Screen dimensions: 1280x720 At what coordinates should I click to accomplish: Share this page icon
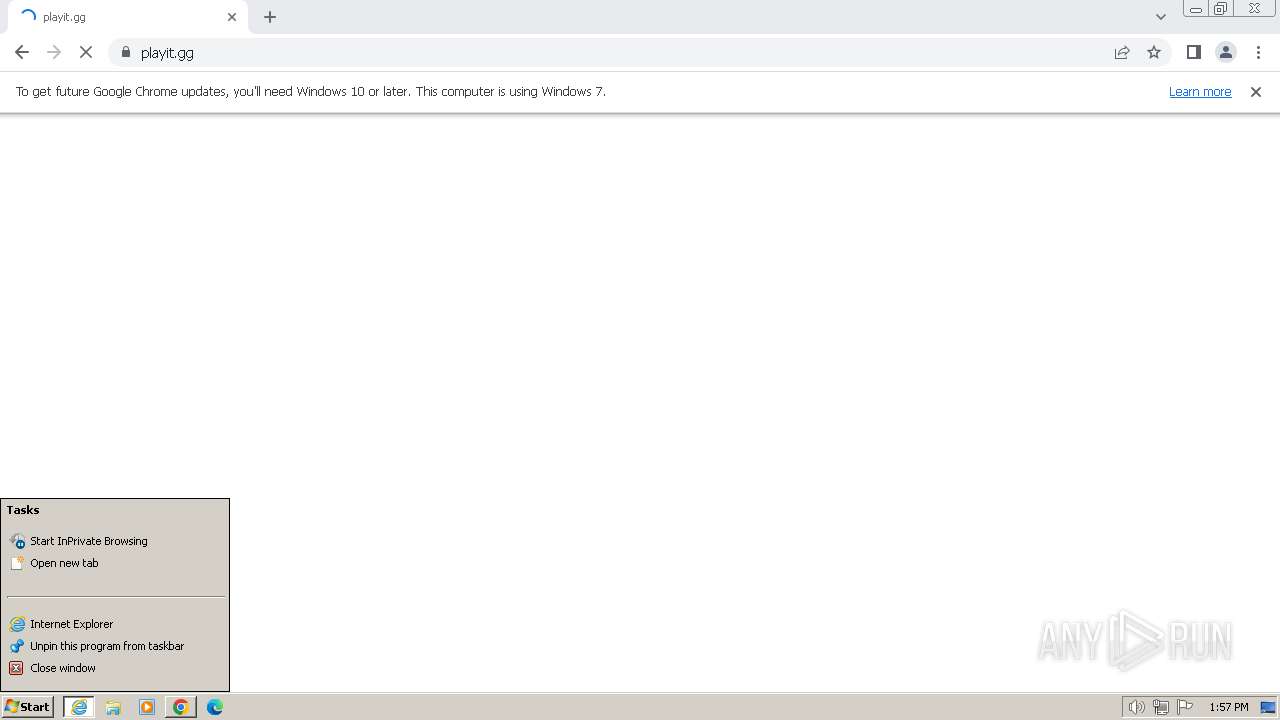[x=1122, y=52]
